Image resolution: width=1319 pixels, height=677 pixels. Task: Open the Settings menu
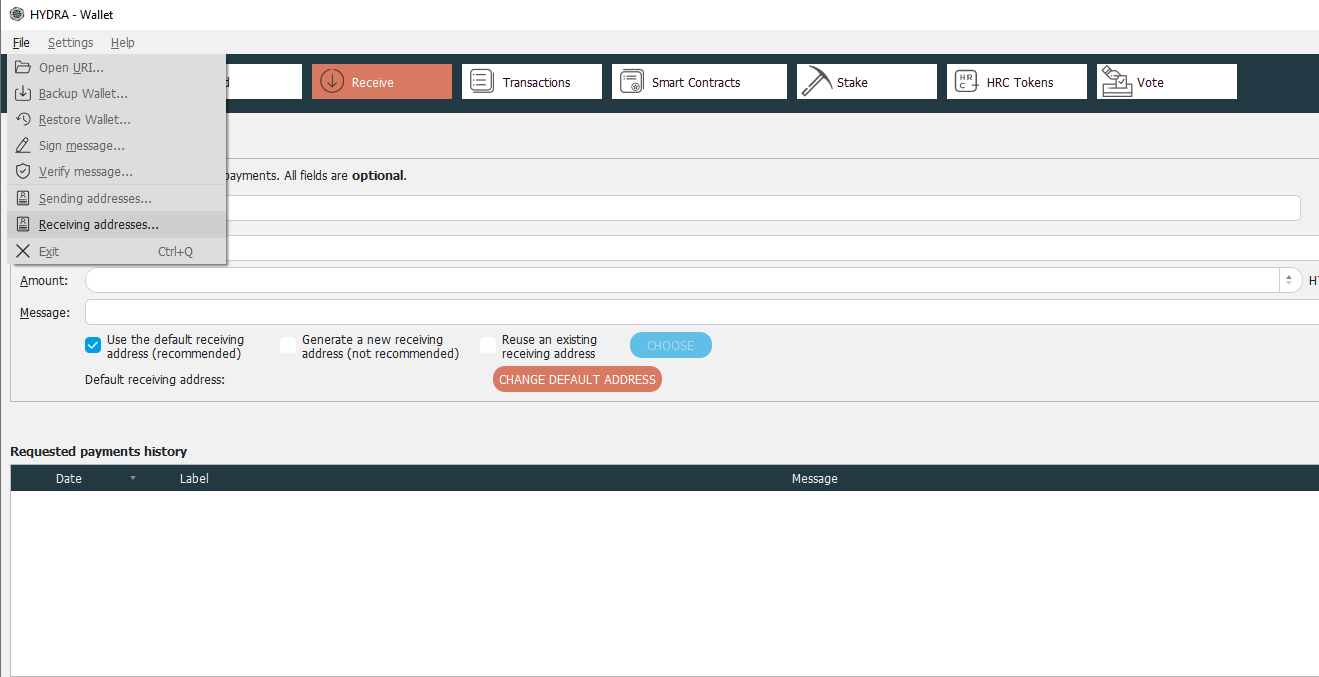70,43
